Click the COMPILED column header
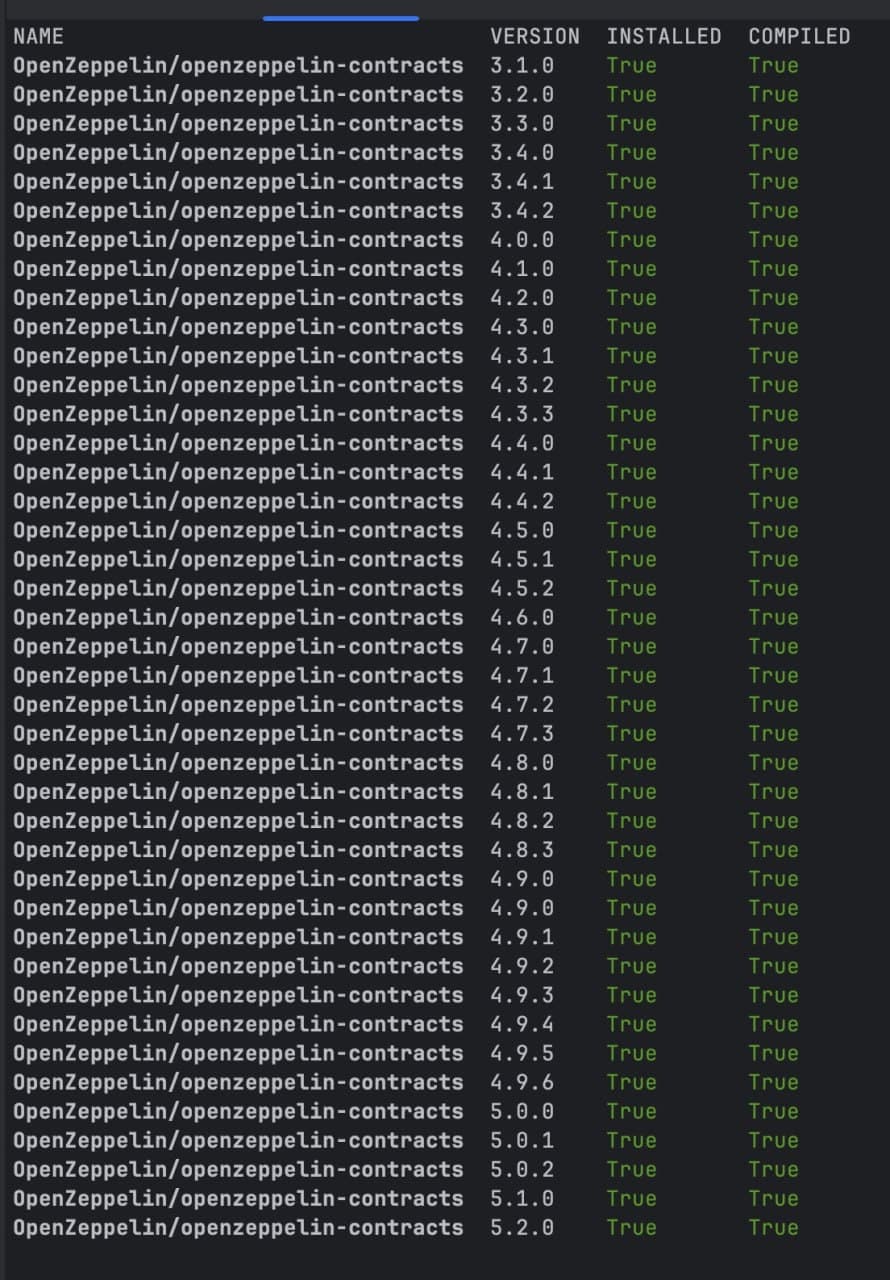The image size is (890, 1280). tap(797, 36)
